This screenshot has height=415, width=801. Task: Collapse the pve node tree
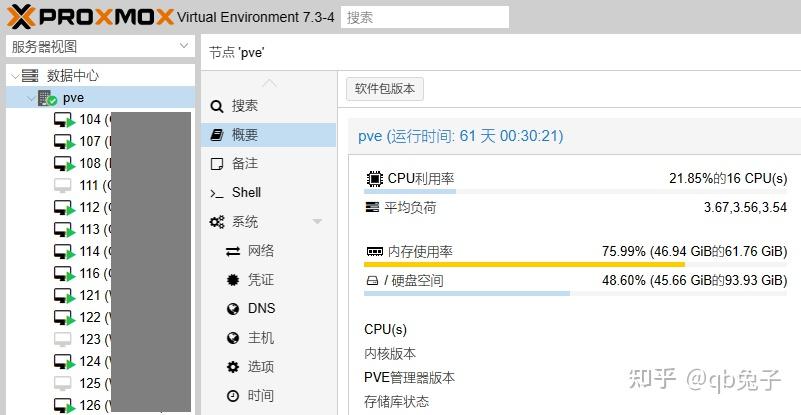(x=29, y=98)
